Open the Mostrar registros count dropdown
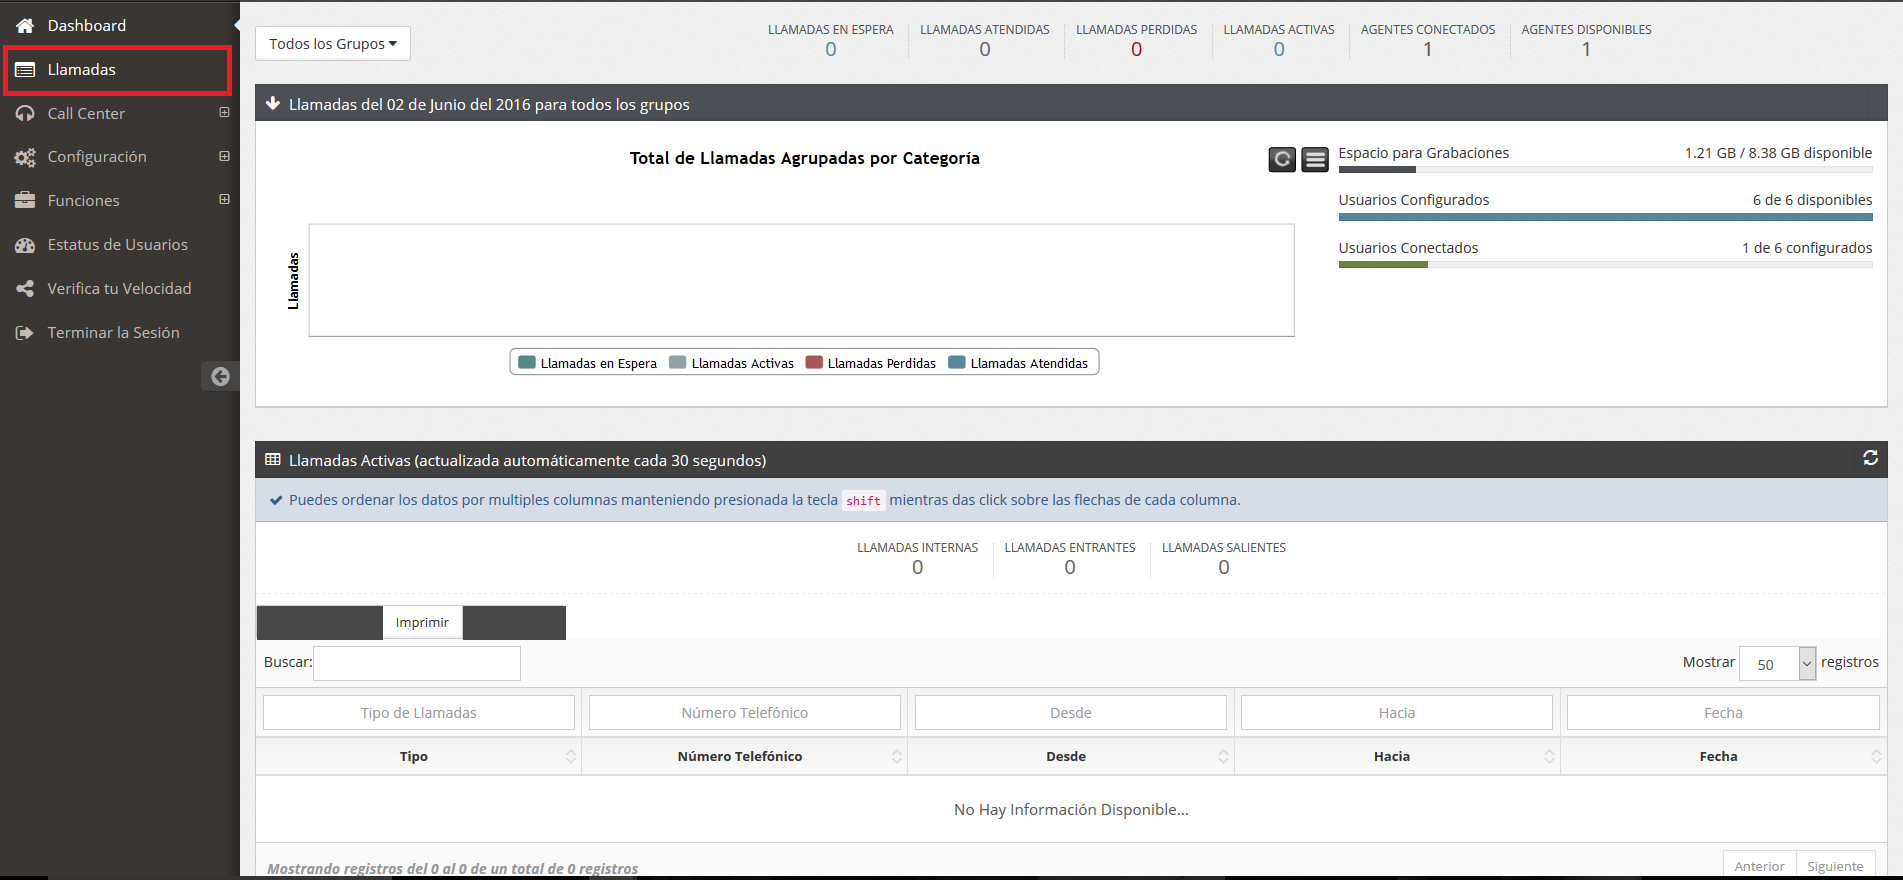Viewport: 1903px width, 880px height. tap(1777, 664)
